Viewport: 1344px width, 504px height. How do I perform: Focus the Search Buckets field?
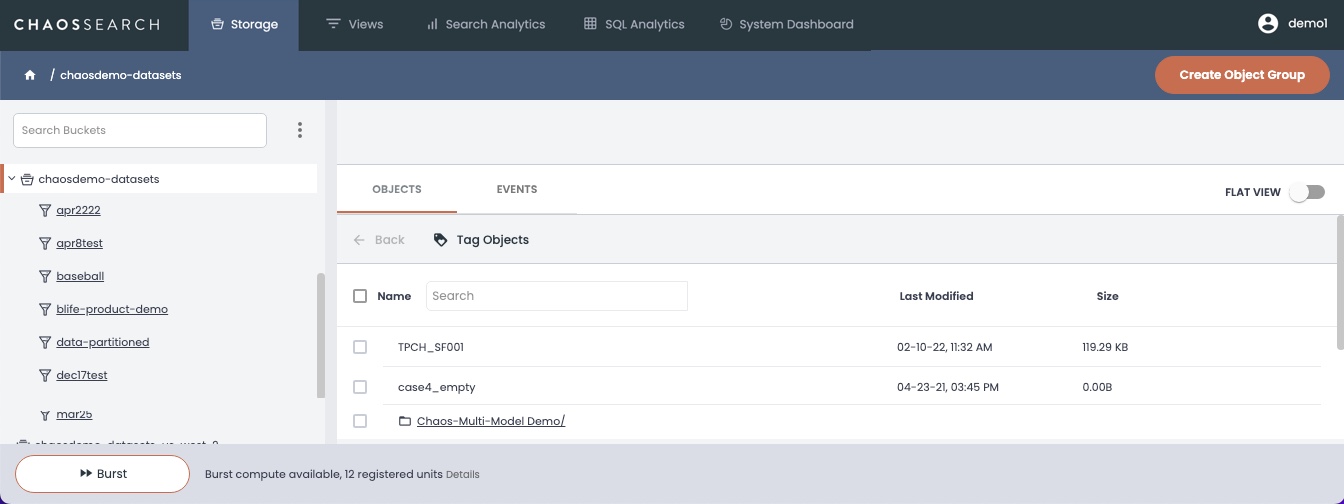[140, 130]
